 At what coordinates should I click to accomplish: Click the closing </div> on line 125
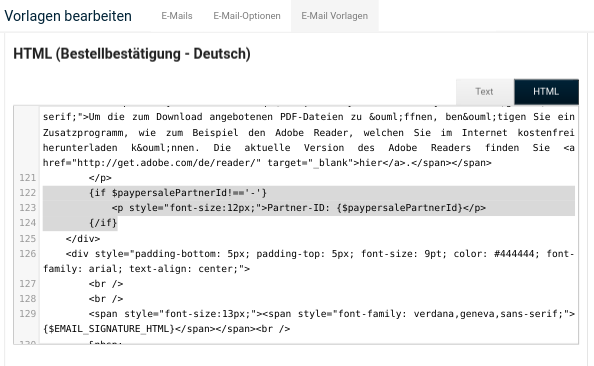83,239
